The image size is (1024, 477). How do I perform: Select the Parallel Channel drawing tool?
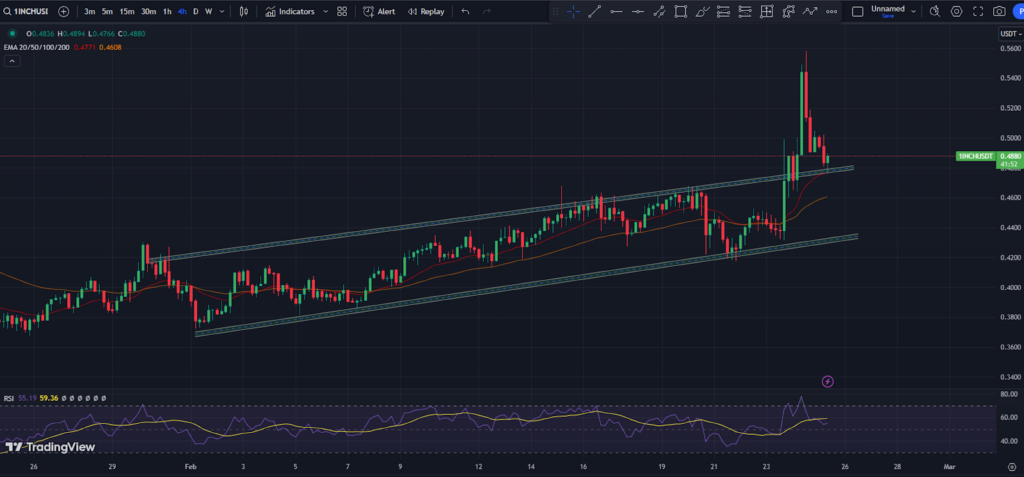(659, 11)
